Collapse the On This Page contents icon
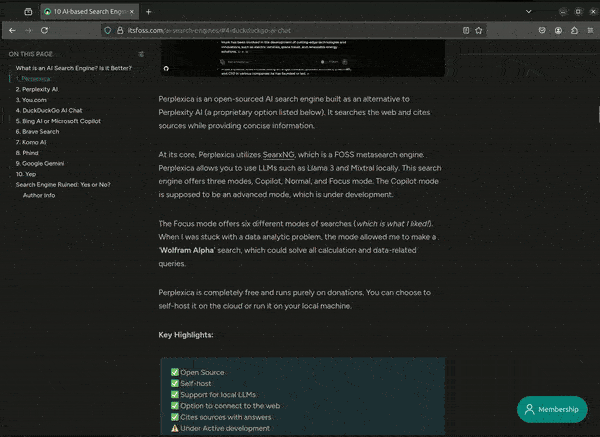Viewport: 600px width, 437px height. point(141,54)
